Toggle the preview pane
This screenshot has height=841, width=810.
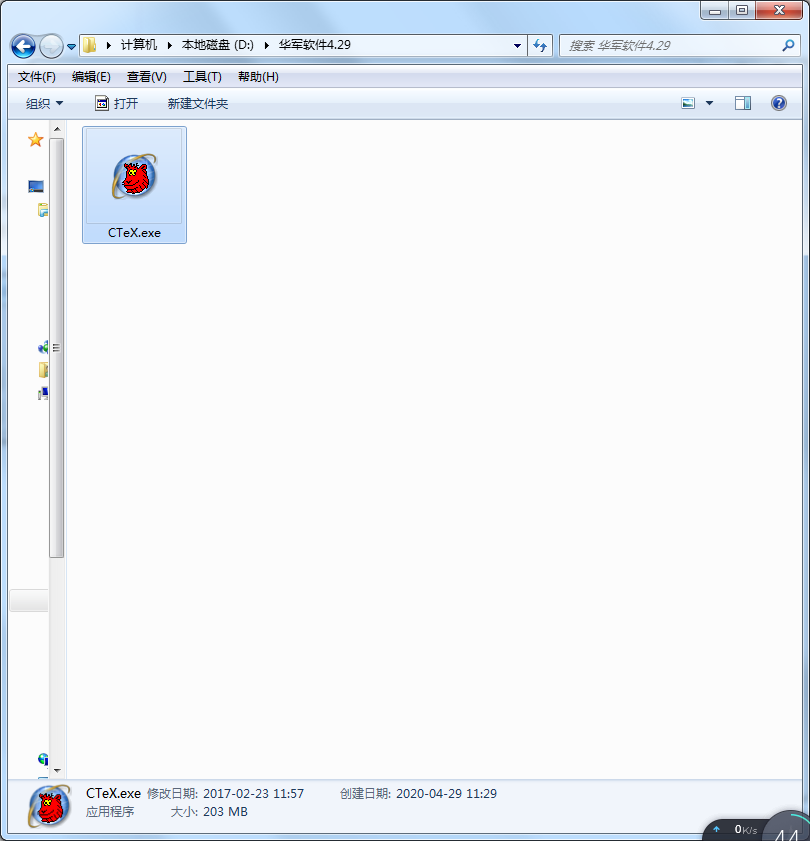click(x=743, y=103)
